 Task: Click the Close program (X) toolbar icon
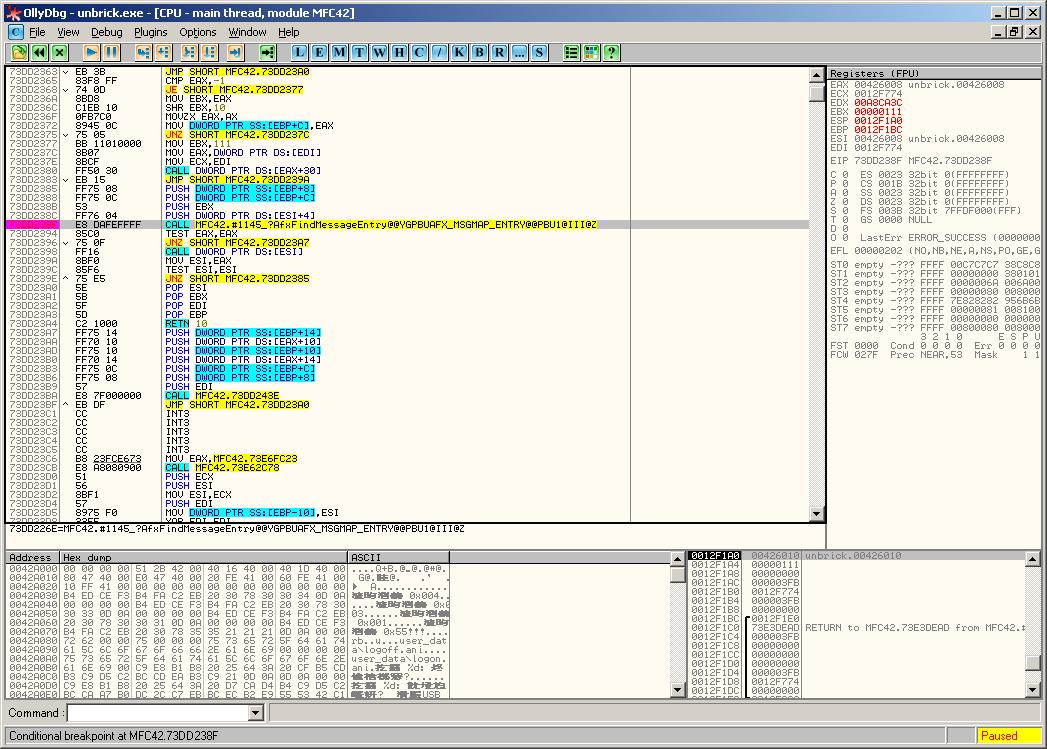59,52
